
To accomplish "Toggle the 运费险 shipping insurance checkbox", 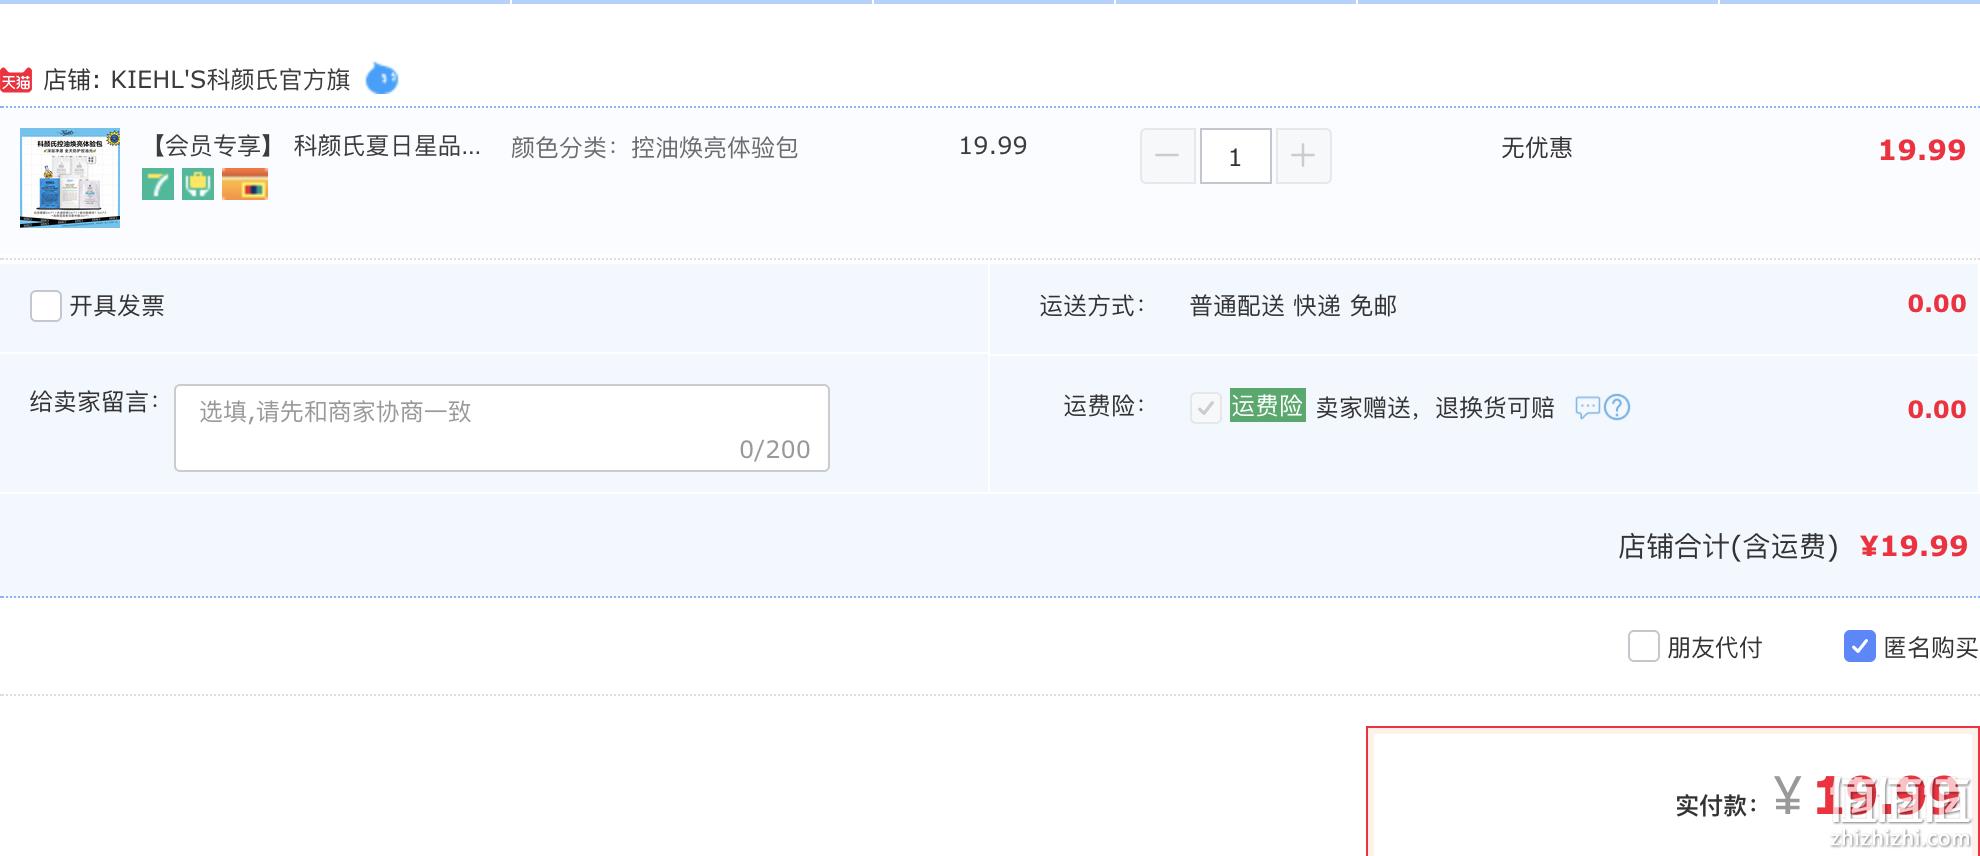I will pos(1206,407).
